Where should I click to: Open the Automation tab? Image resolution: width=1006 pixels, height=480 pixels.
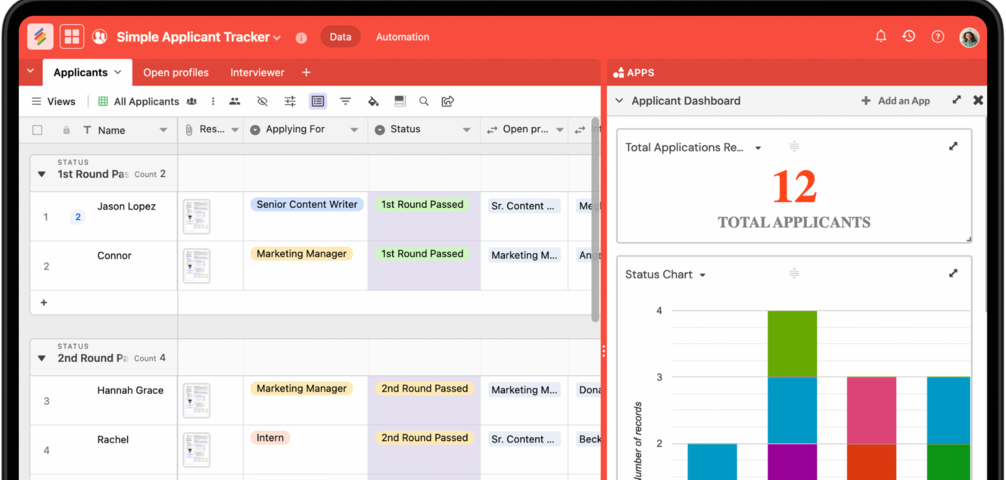point(402,37)
